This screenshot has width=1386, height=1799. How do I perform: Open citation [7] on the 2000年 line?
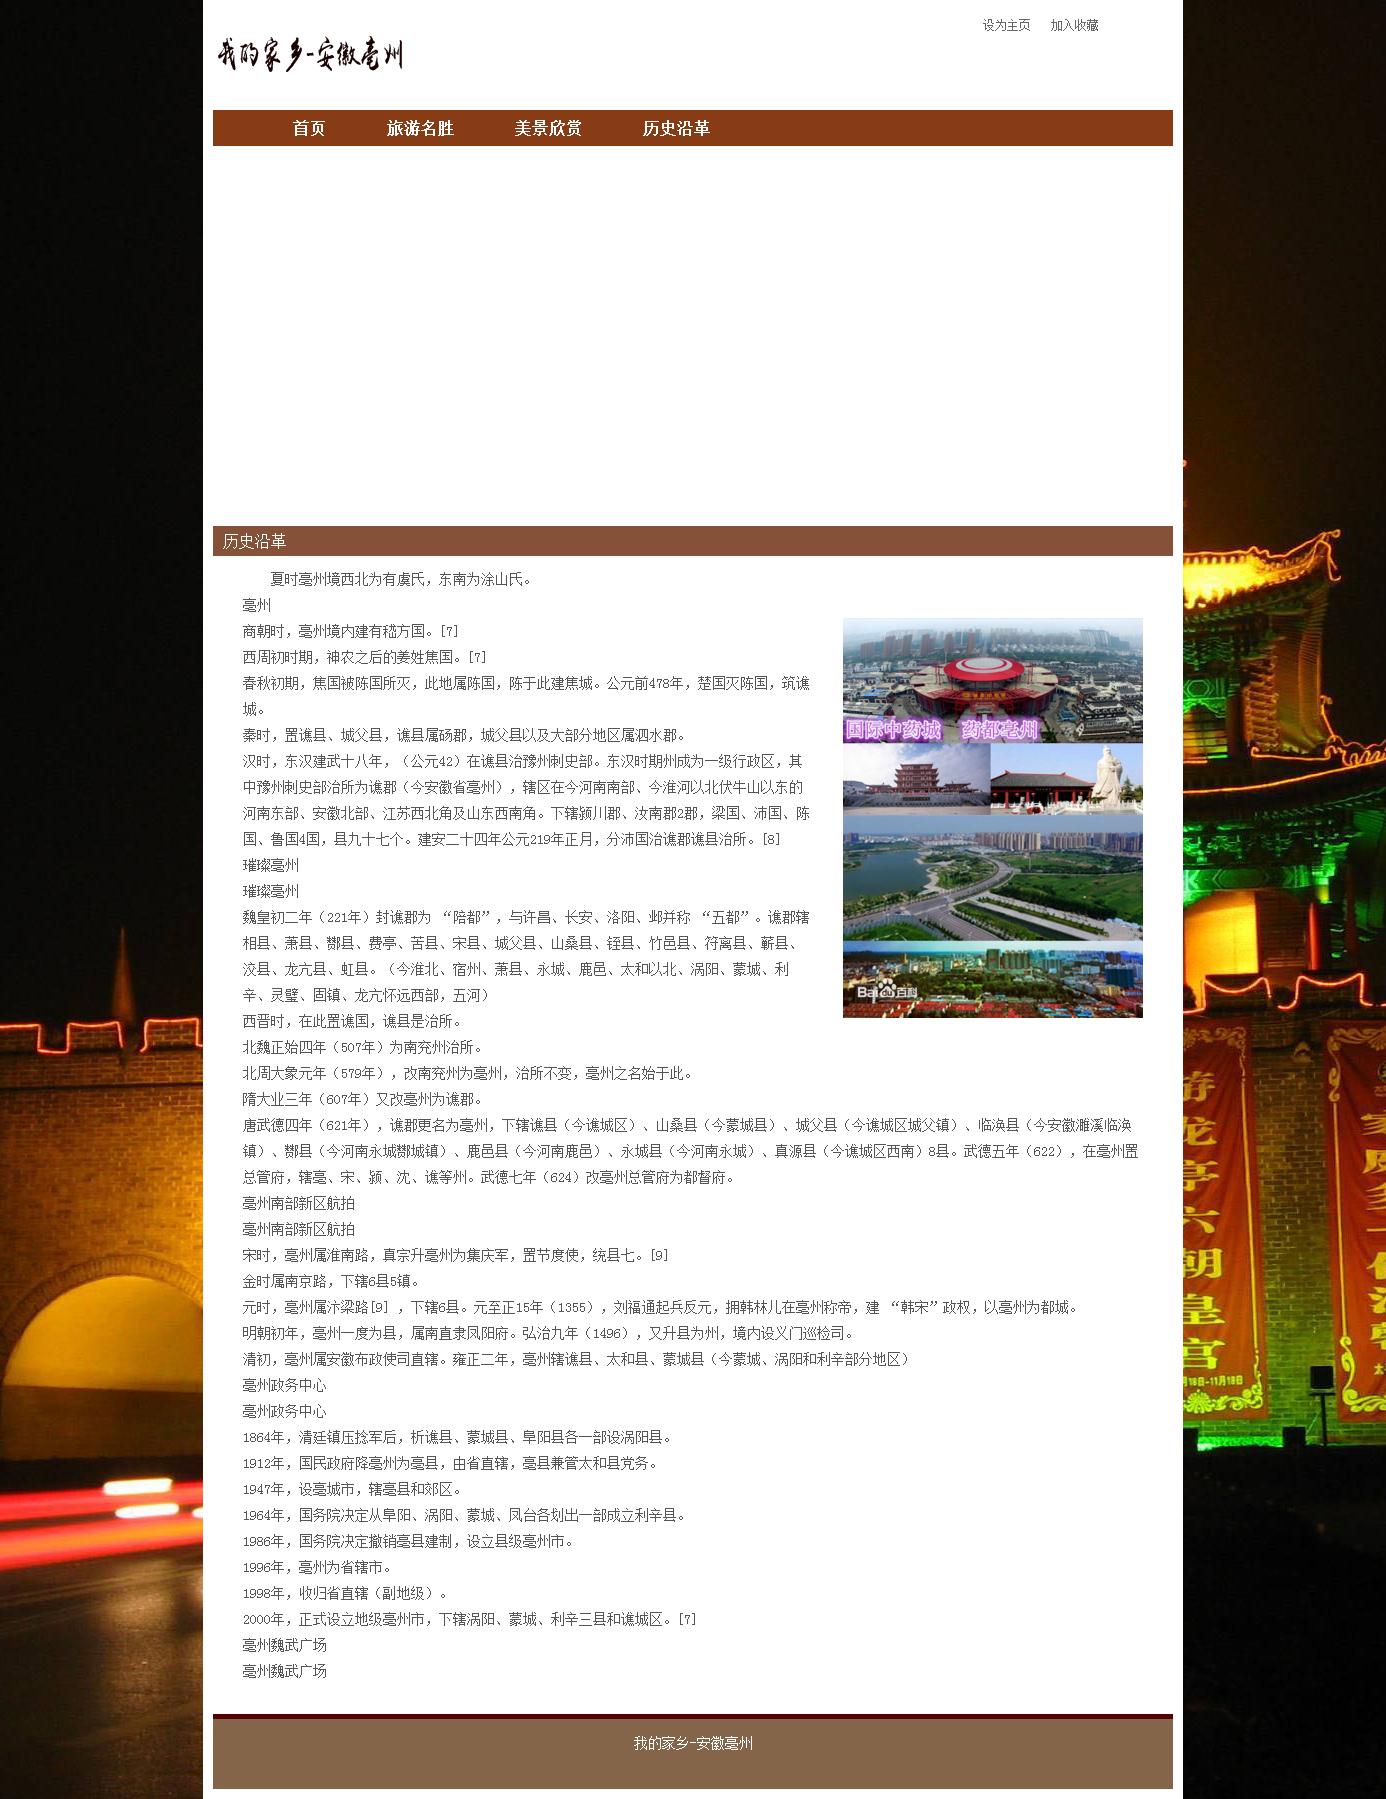pyautogui.click(x=687, y=1620)
